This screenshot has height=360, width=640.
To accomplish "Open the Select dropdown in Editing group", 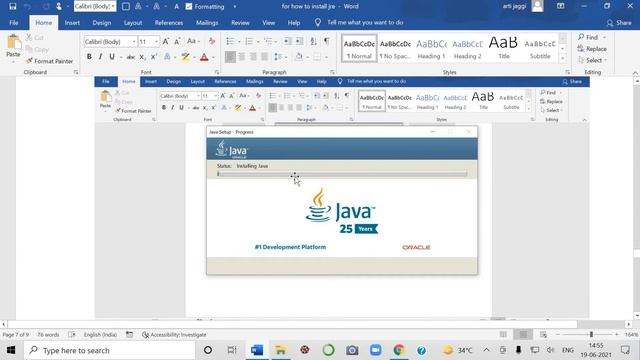I will (x=593, y=60).
